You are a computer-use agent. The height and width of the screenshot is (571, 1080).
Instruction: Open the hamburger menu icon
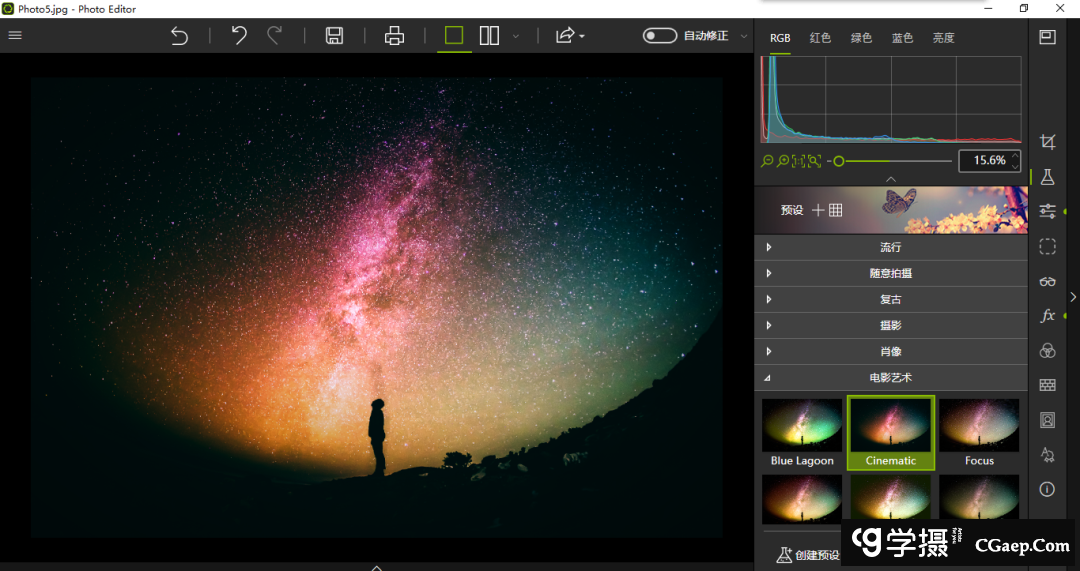15,36
